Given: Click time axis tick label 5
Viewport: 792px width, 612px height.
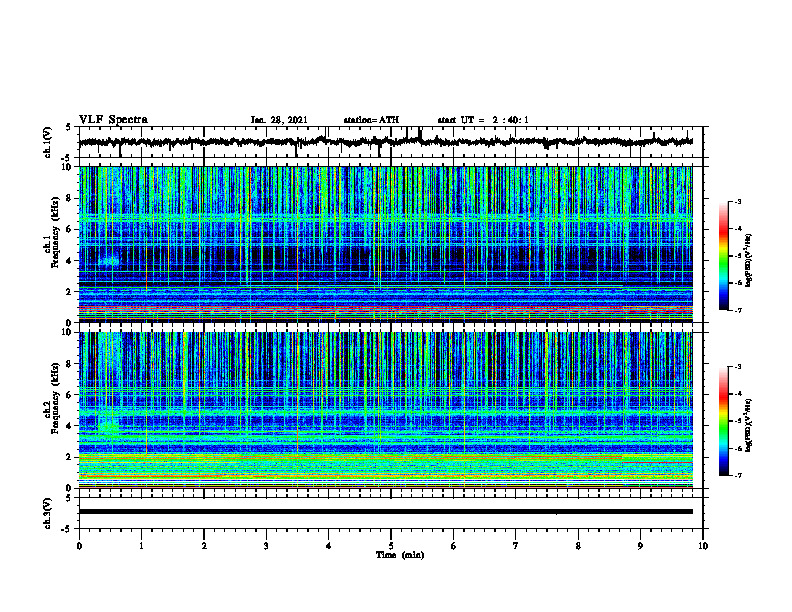Looking at the screenshot, I should (x=391, y=546).
